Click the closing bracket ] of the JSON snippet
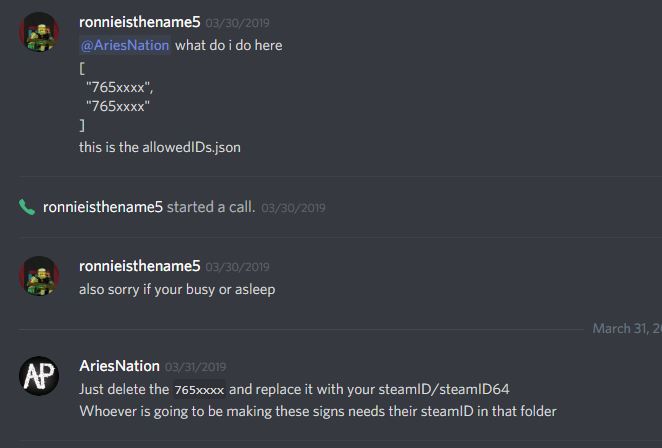Image resolution: width=662 pixels, height=448 pixels. coord(82,125)
